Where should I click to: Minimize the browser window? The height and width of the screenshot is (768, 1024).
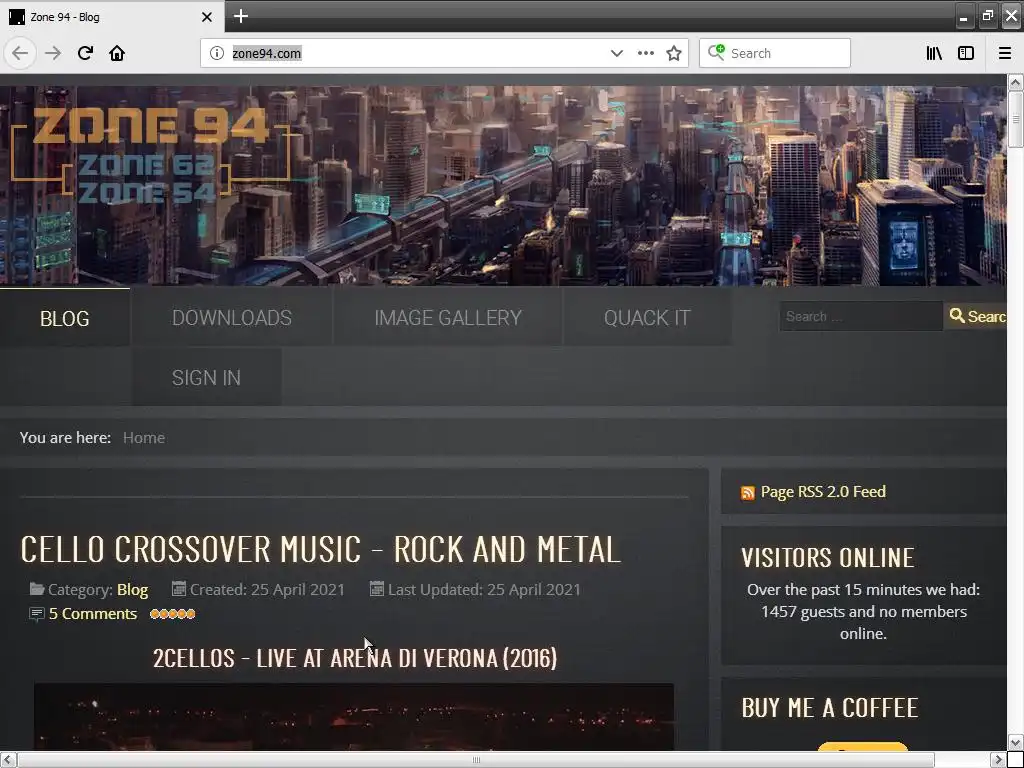[963, 16]
